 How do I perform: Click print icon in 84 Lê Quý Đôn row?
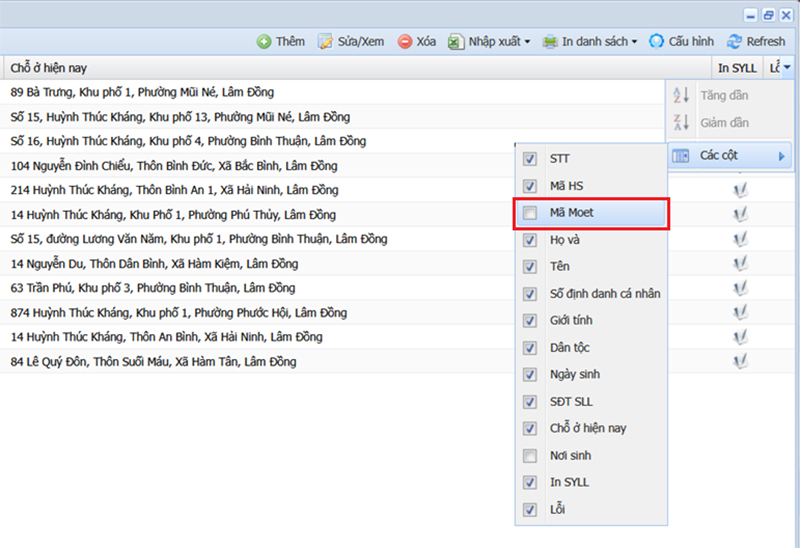click(740, 362)
